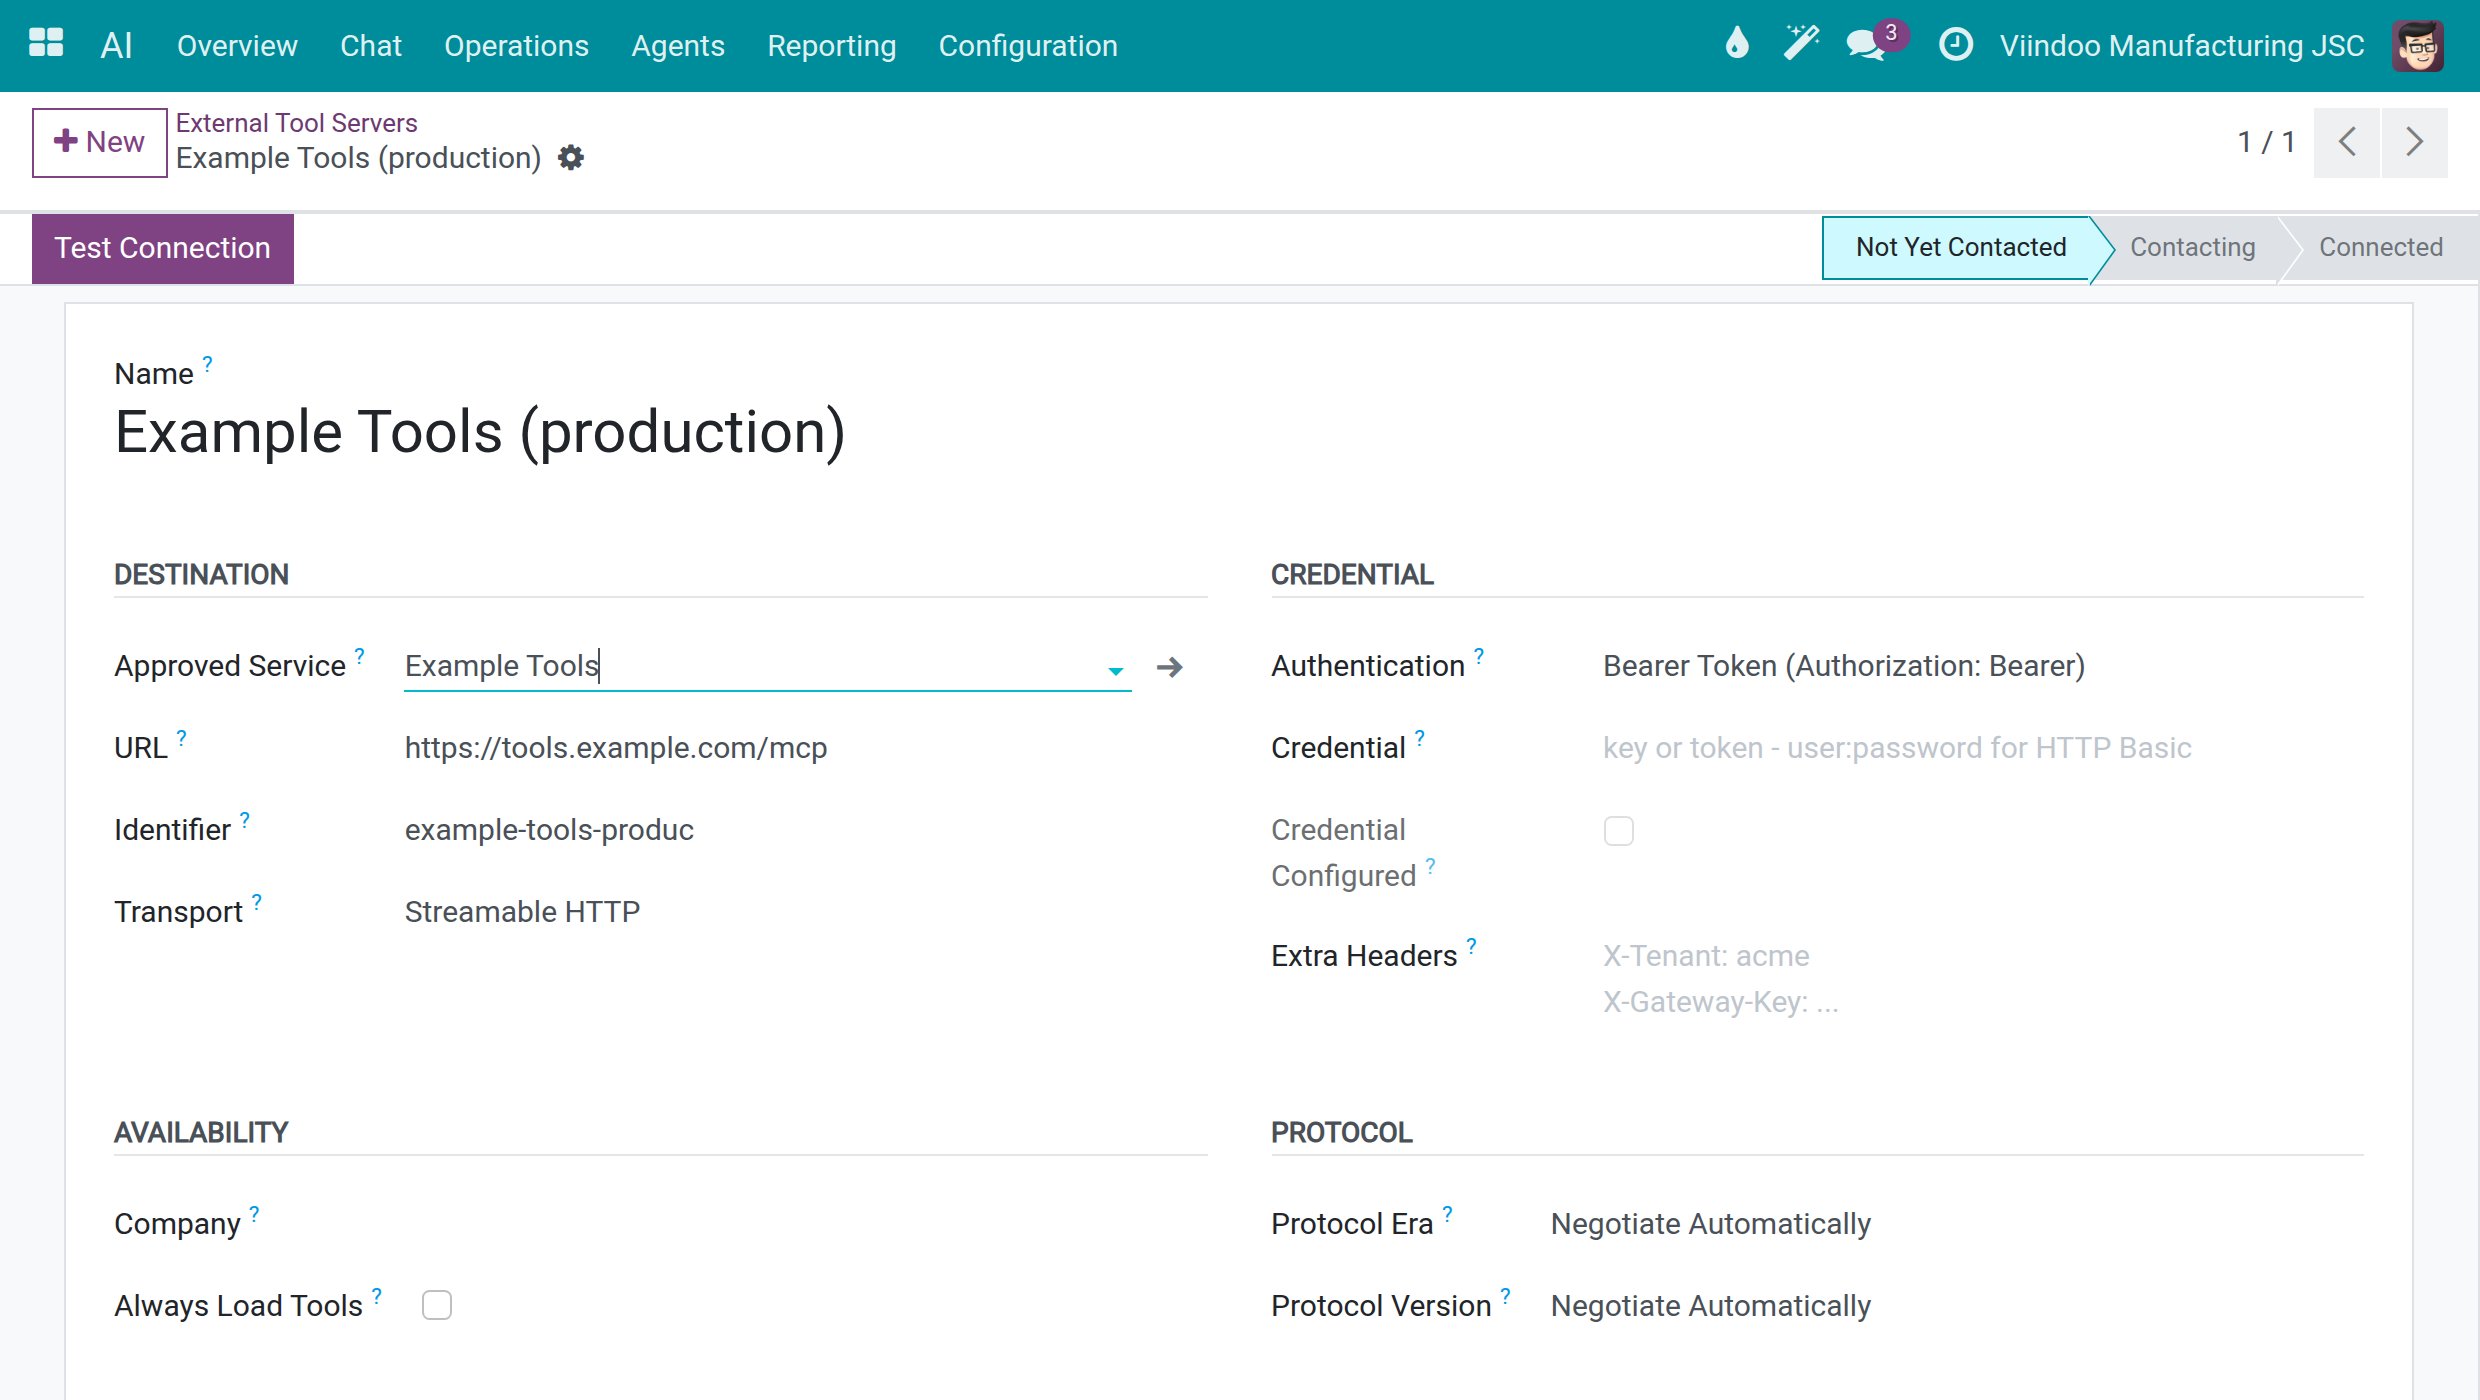Click the Test Connection button
The width and height of the screenshot is (2480, 1400).
tap(162, 248)
